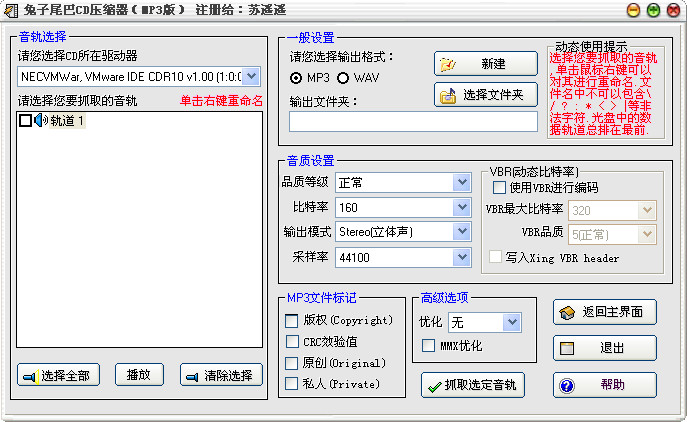Enable MMX优化 checkbox

click(428, 345)
